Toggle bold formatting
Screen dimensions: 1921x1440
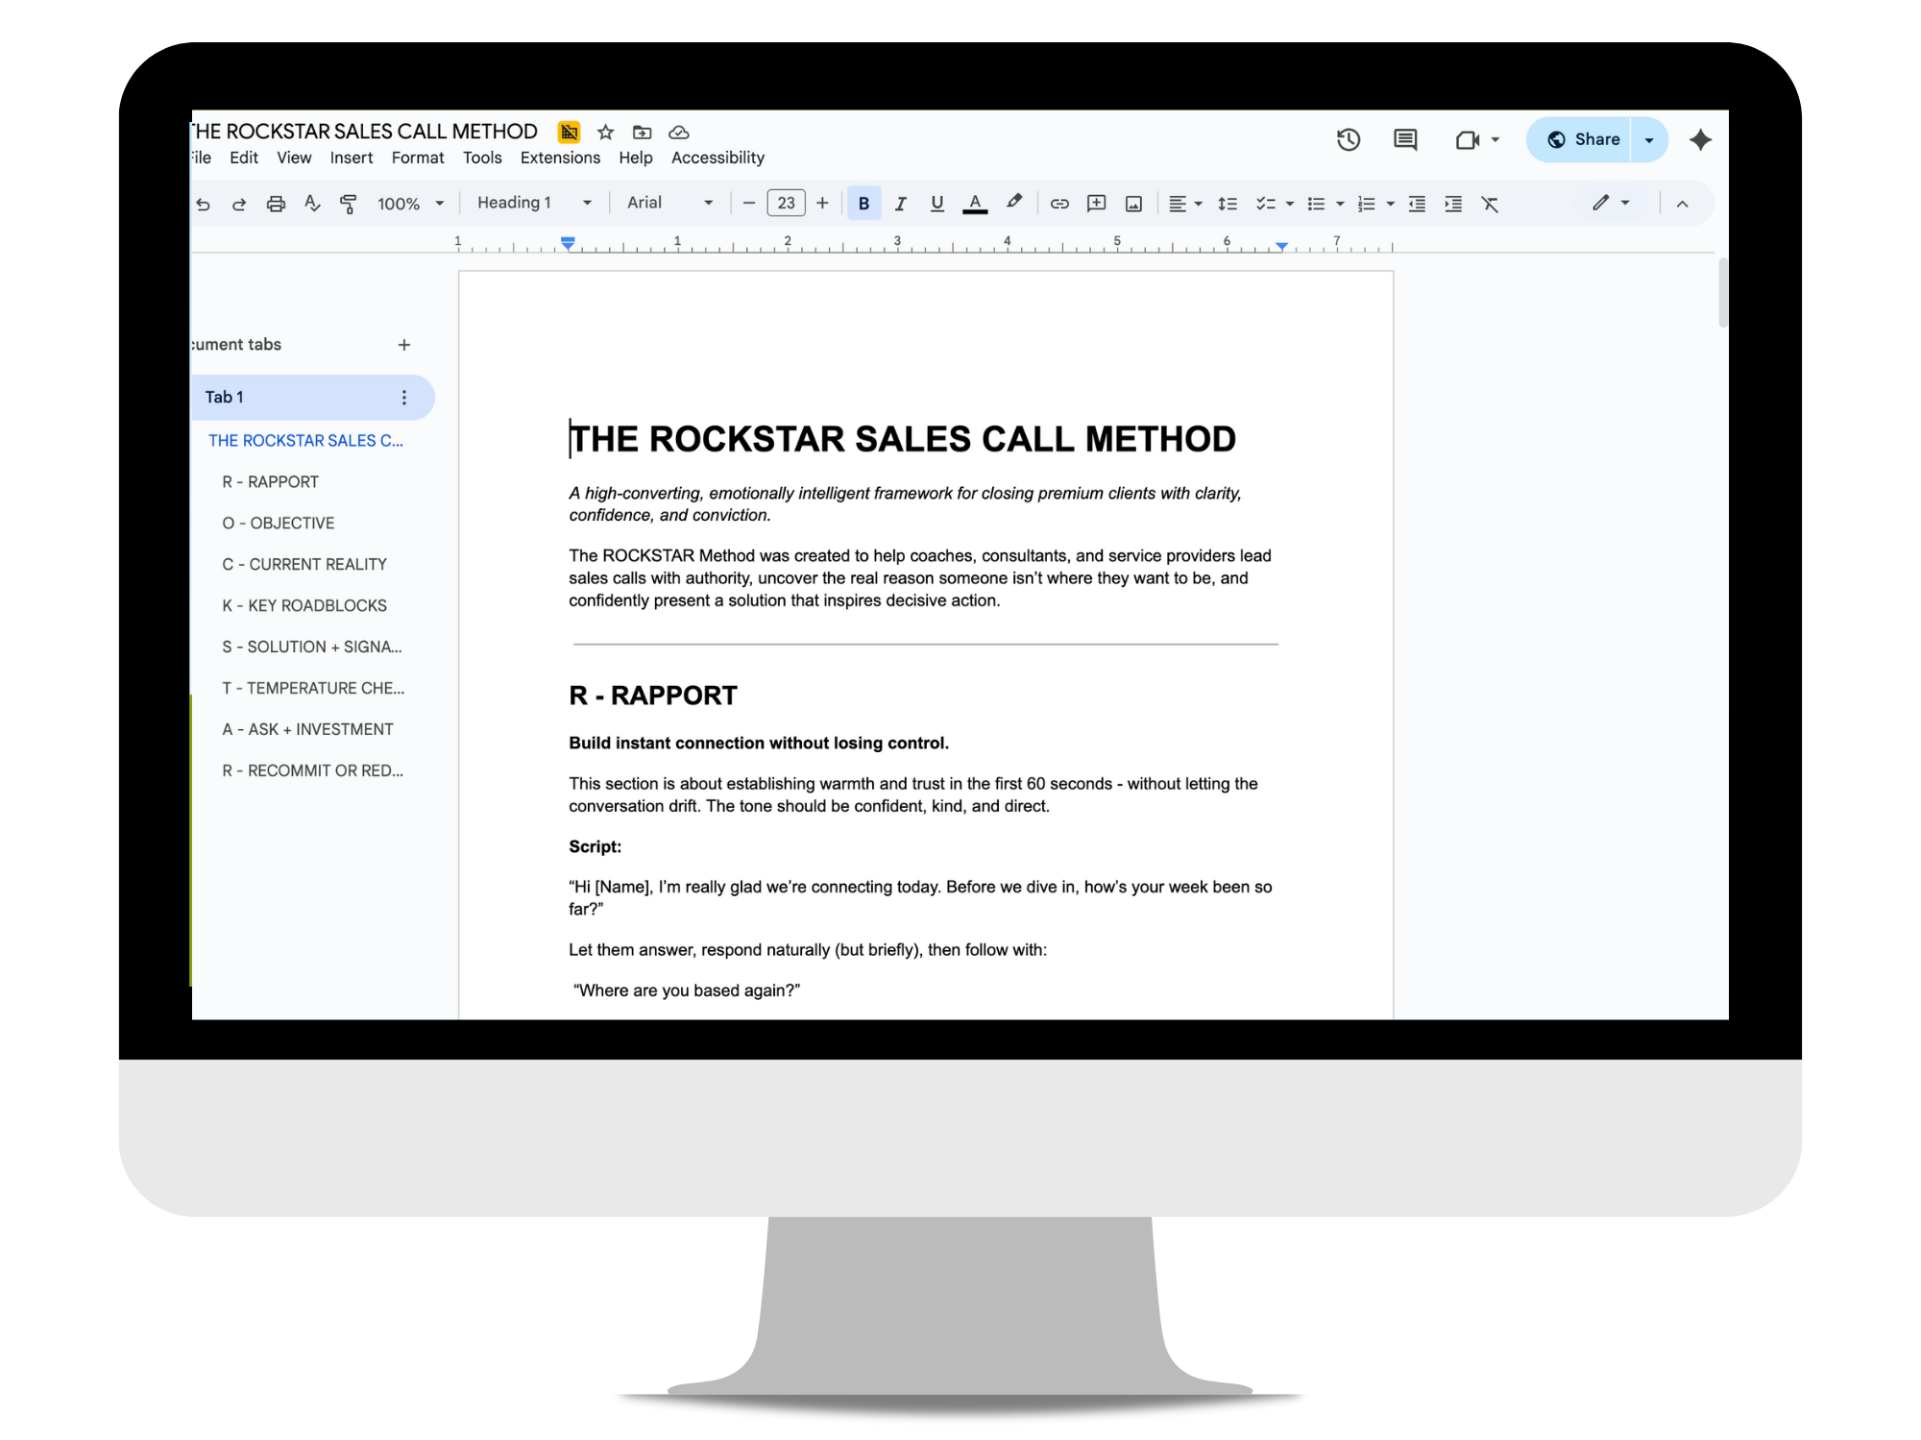click(863, 204)
